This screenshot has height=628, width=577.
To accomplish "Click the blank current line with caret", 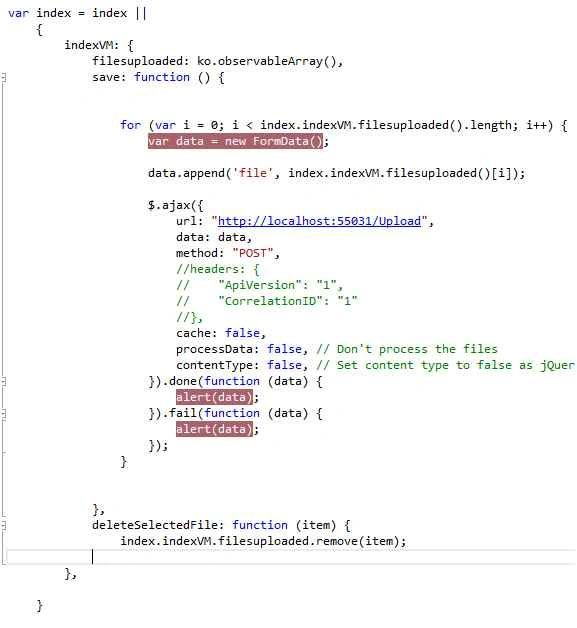I will 290,557.
